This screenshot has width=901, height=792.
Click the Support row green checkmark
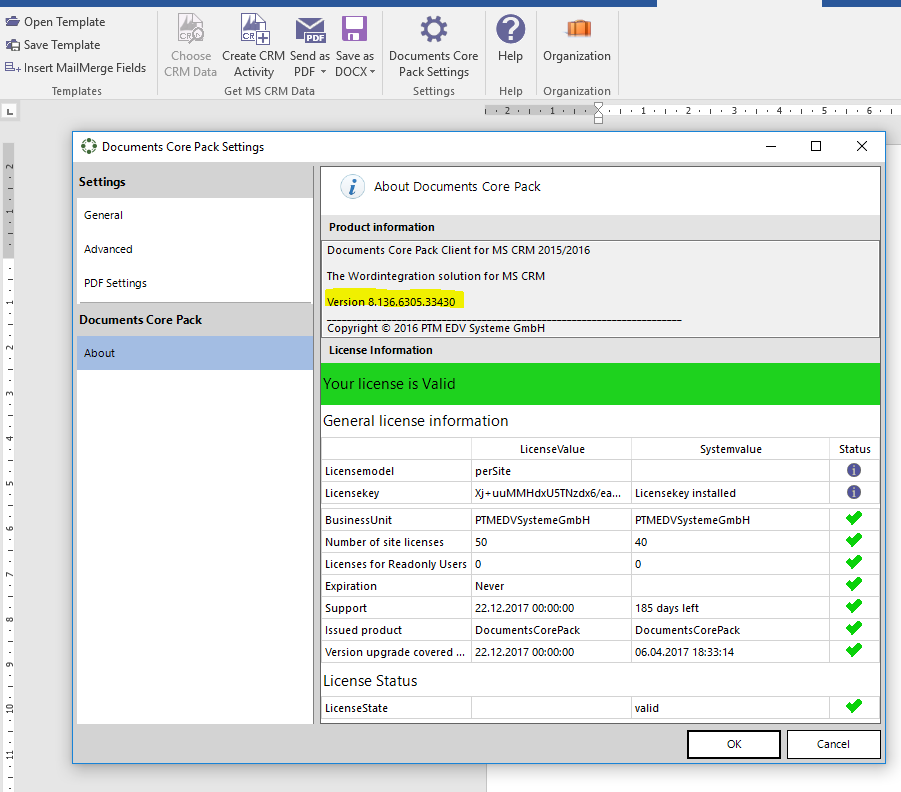854,606
